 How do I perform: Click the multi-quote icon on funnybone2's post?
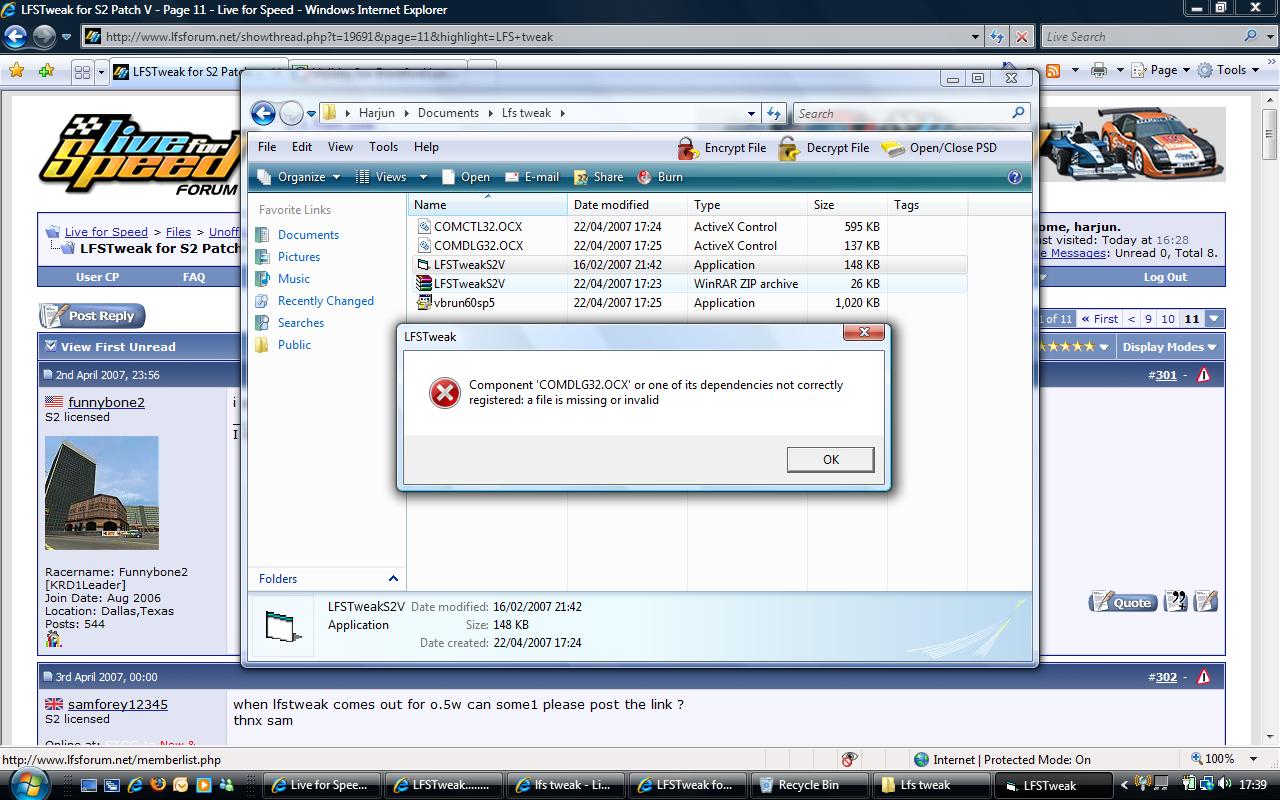click(x=1176, y=602)
